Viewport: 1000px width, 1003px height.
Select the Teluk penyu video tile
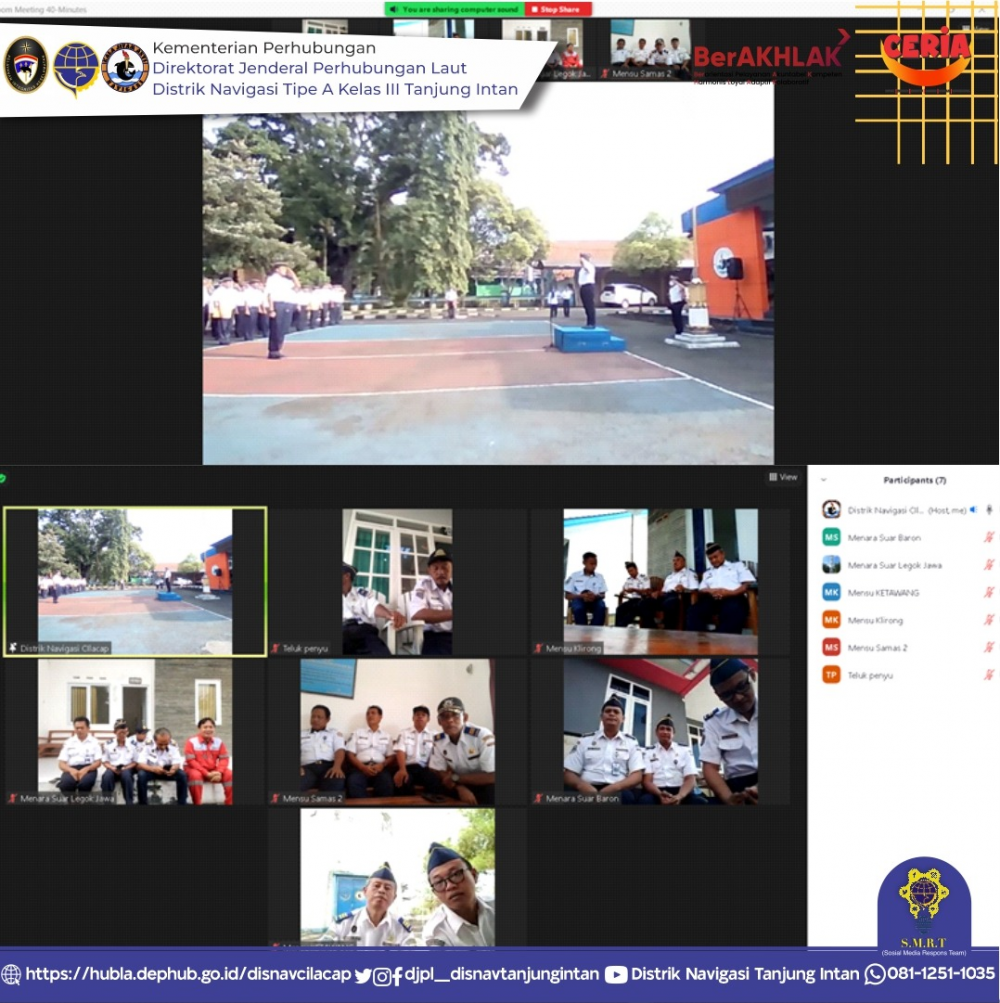[x=397, y=581]
